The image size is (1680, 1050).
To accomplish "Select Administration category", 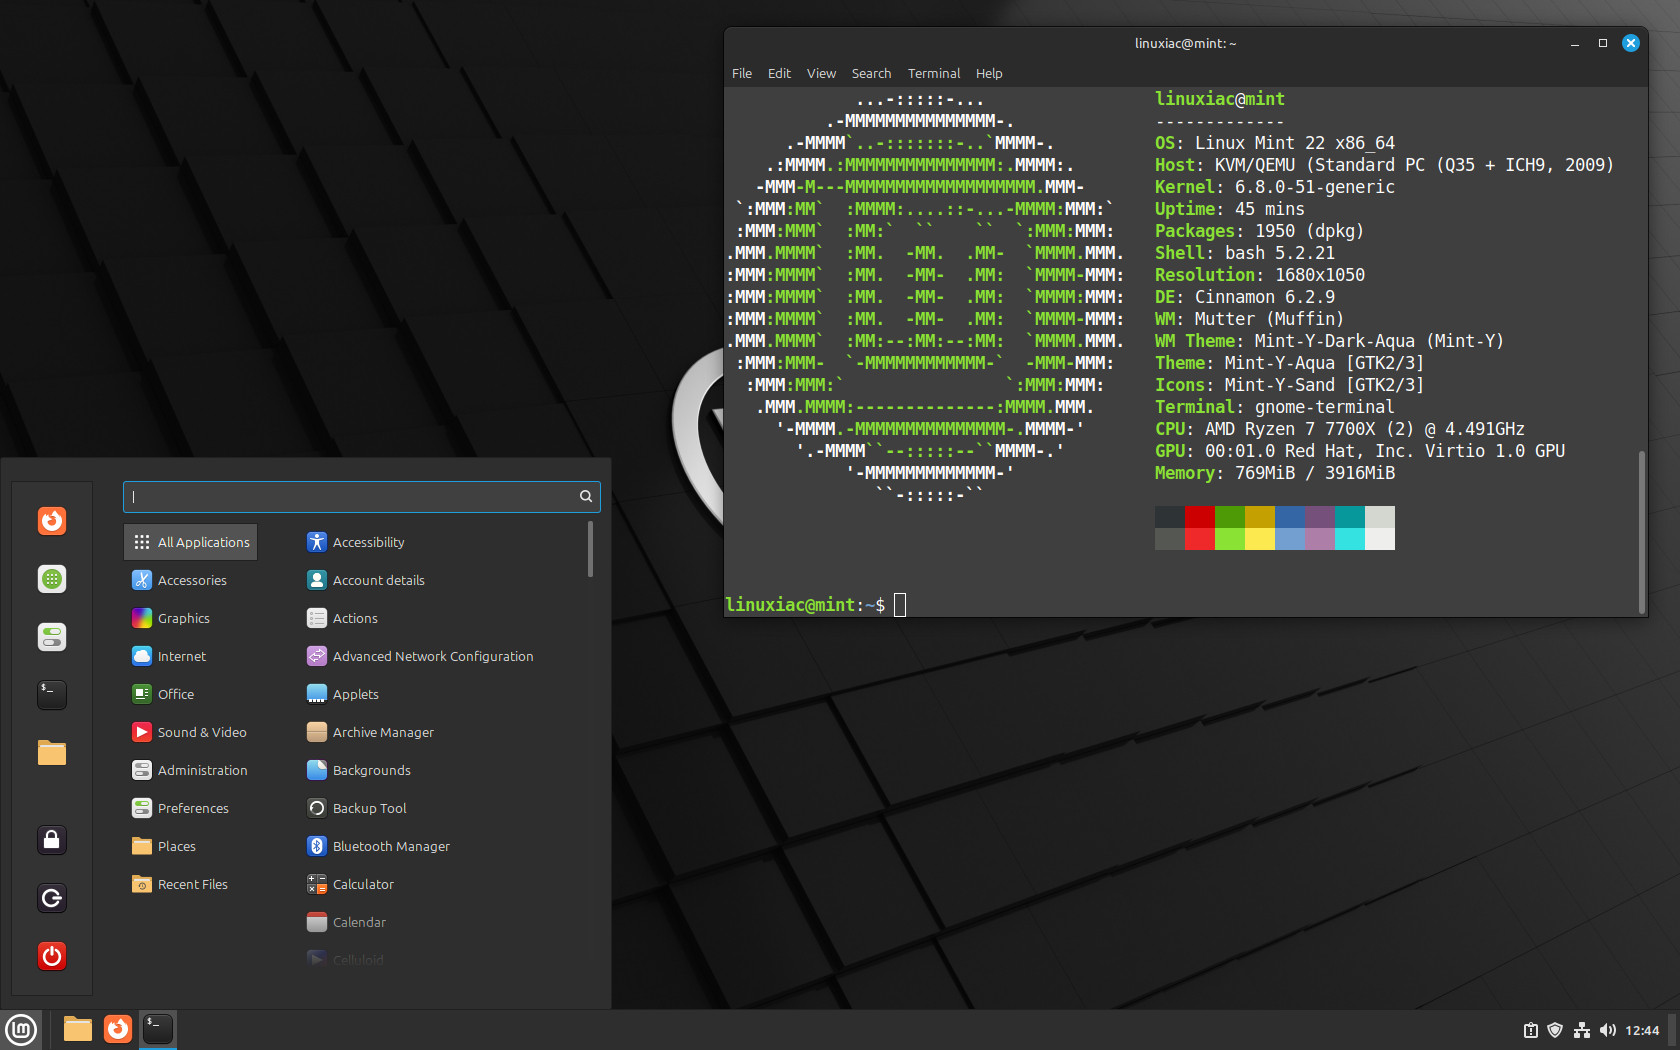I will coord(190,770).
